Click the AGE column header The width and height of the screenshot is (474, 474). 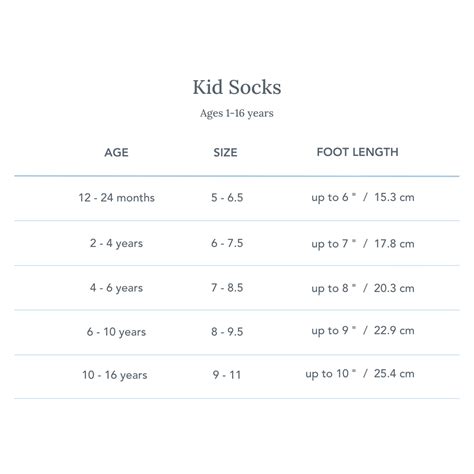pyautogui.click(x=116, y=152)
